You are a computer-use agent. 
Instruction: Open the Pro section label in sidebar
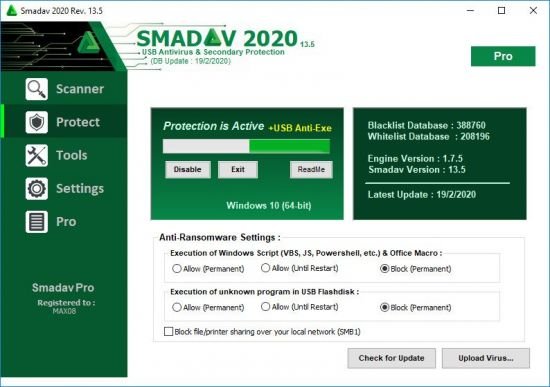[66, 222]
